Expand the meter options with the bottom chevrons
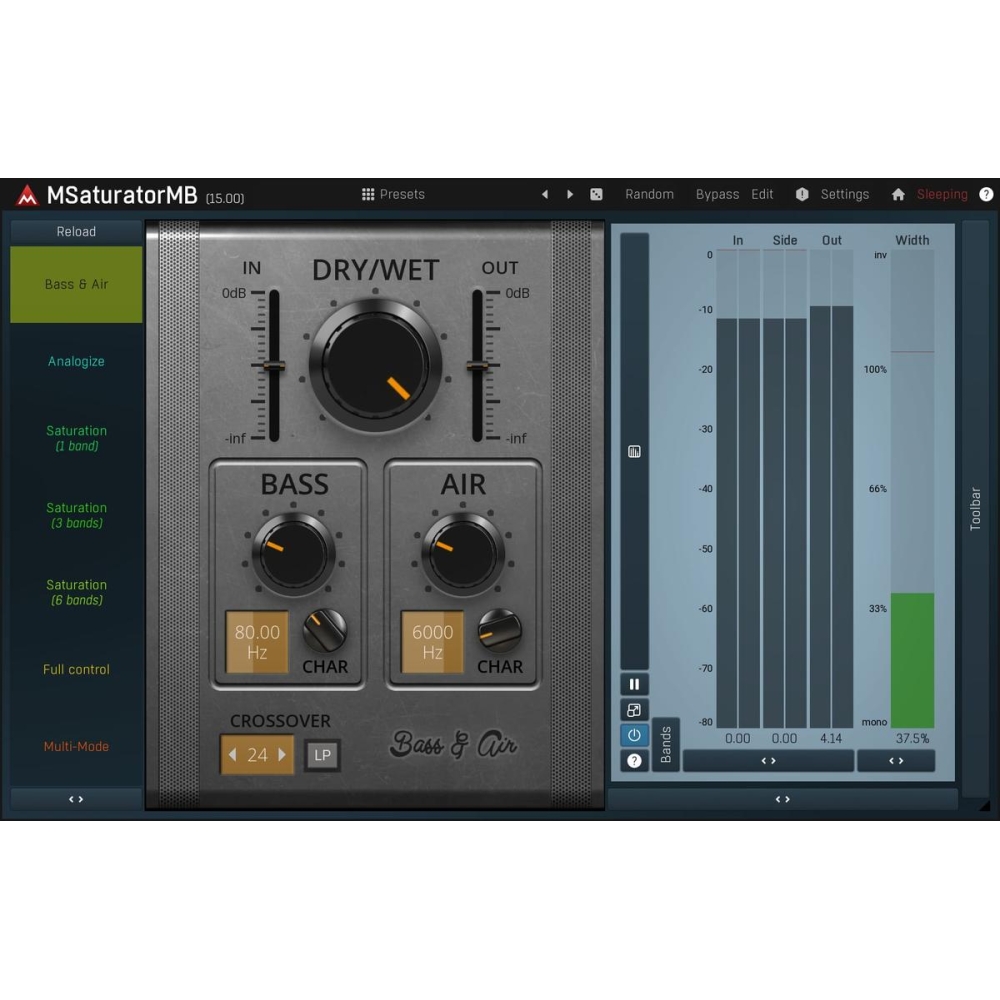Viewport: 1000px width, 1000px height. 782,798
